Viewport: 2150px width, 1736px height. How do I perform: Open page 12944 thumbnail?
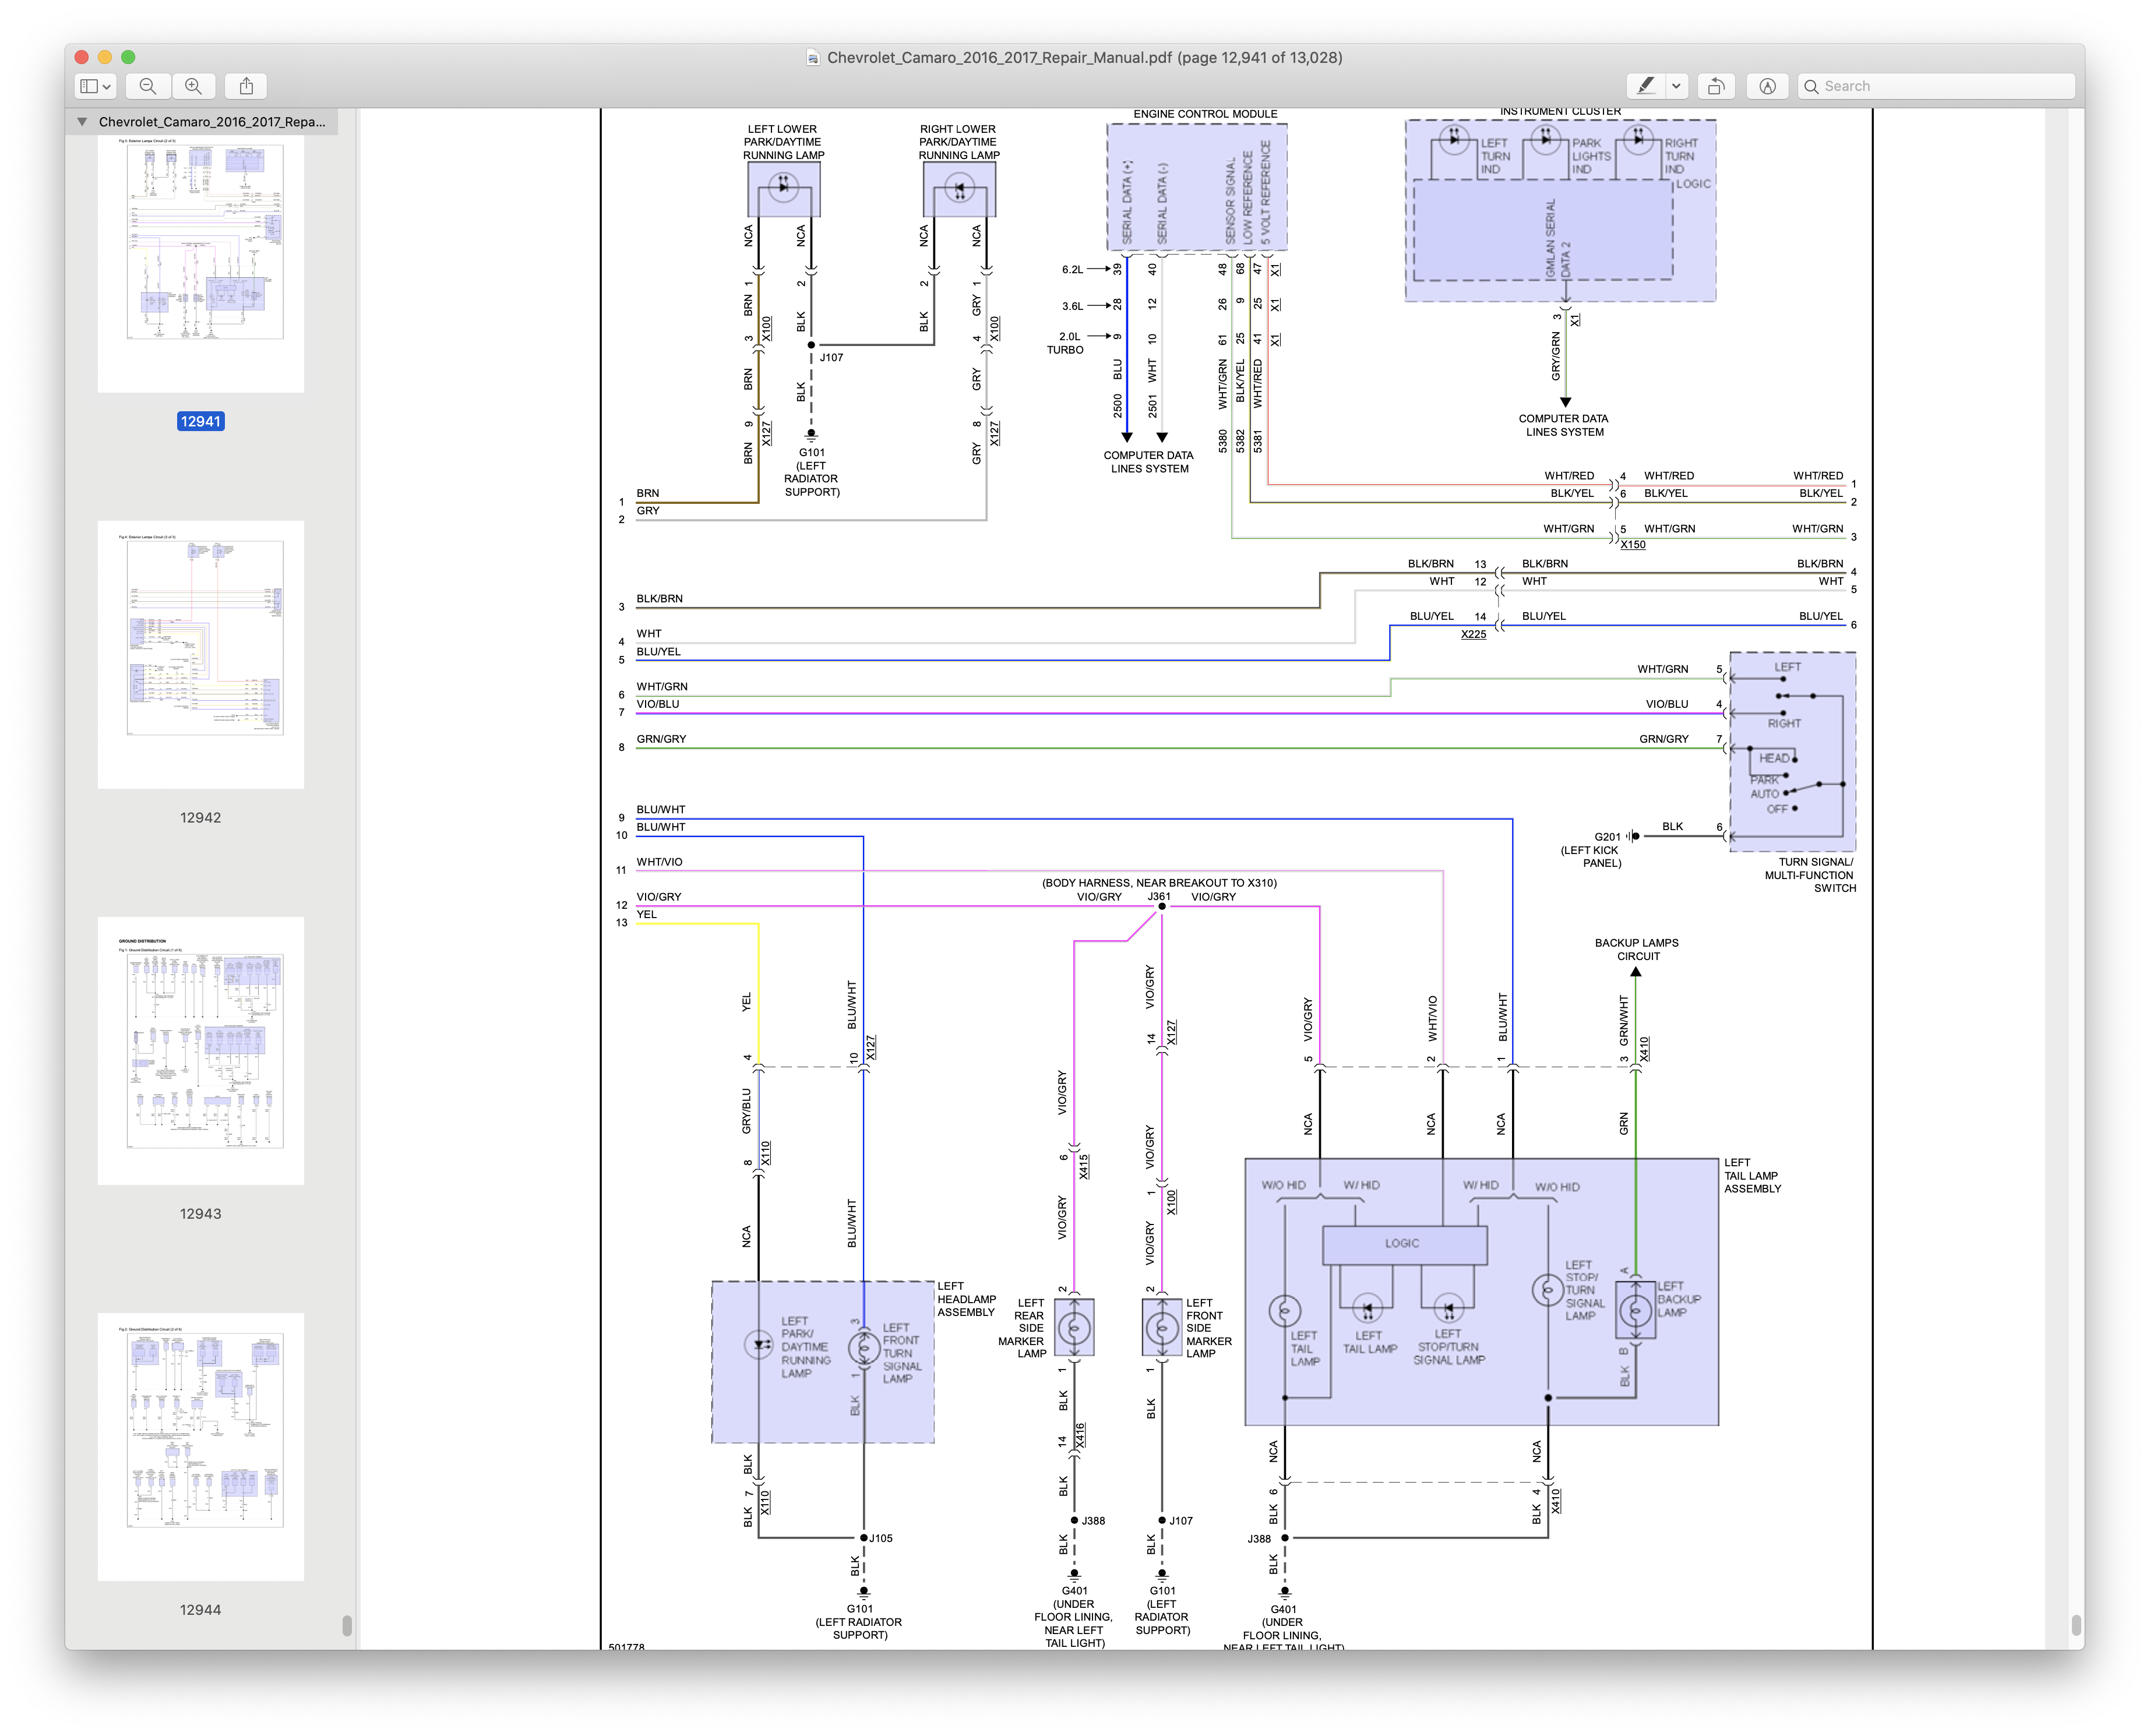pyautogui.click(x=201, y=1446)
